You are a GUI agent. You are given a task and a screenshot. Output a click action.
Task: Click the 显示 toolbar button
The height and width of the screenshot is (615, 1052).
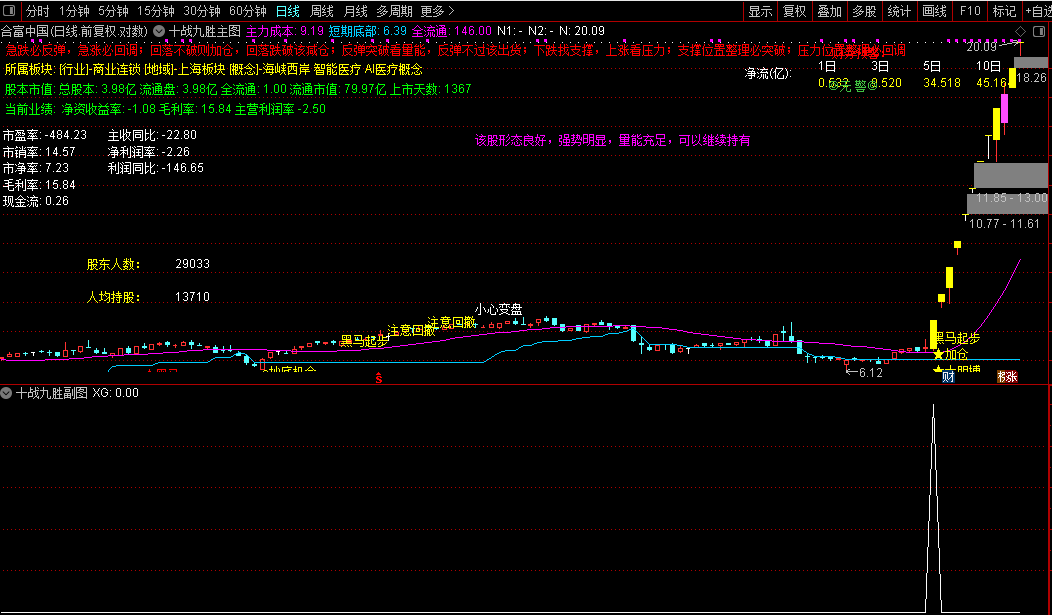[760, 11]
